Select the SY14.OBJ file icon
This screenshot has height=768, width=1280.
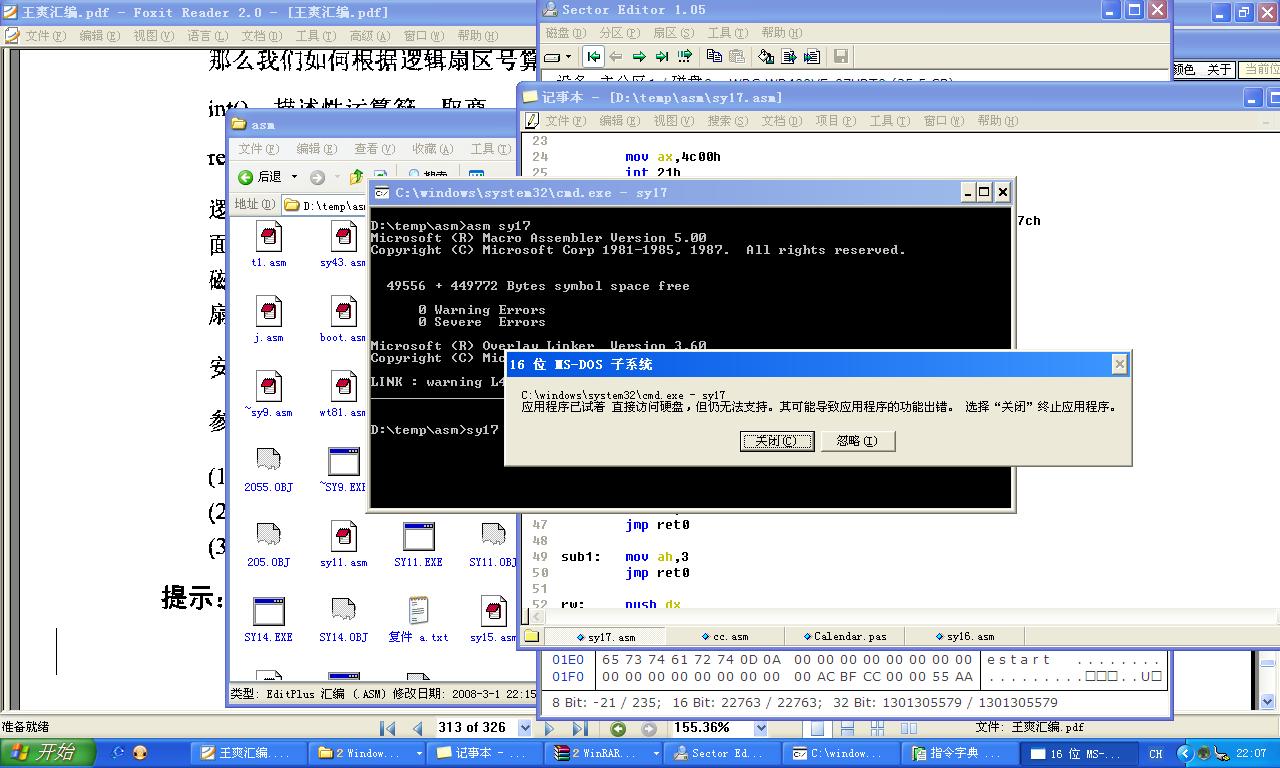pyautogui.click(x=343, y=611)
